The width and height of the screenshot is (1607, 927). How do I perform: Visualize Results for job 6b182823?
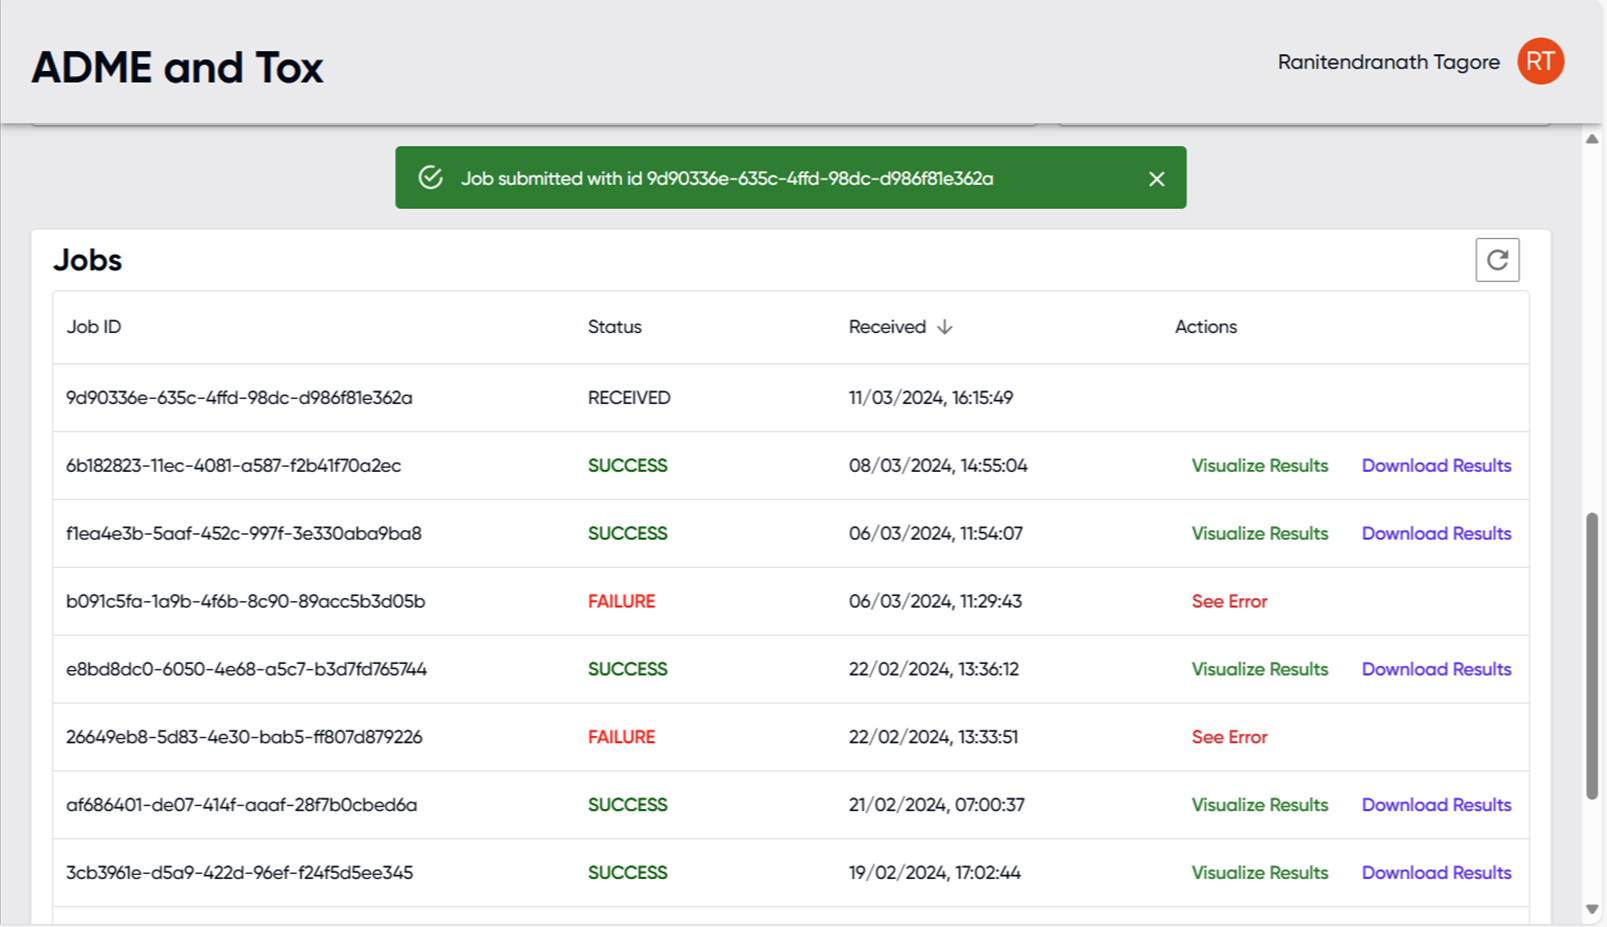tap(1260, 466)
